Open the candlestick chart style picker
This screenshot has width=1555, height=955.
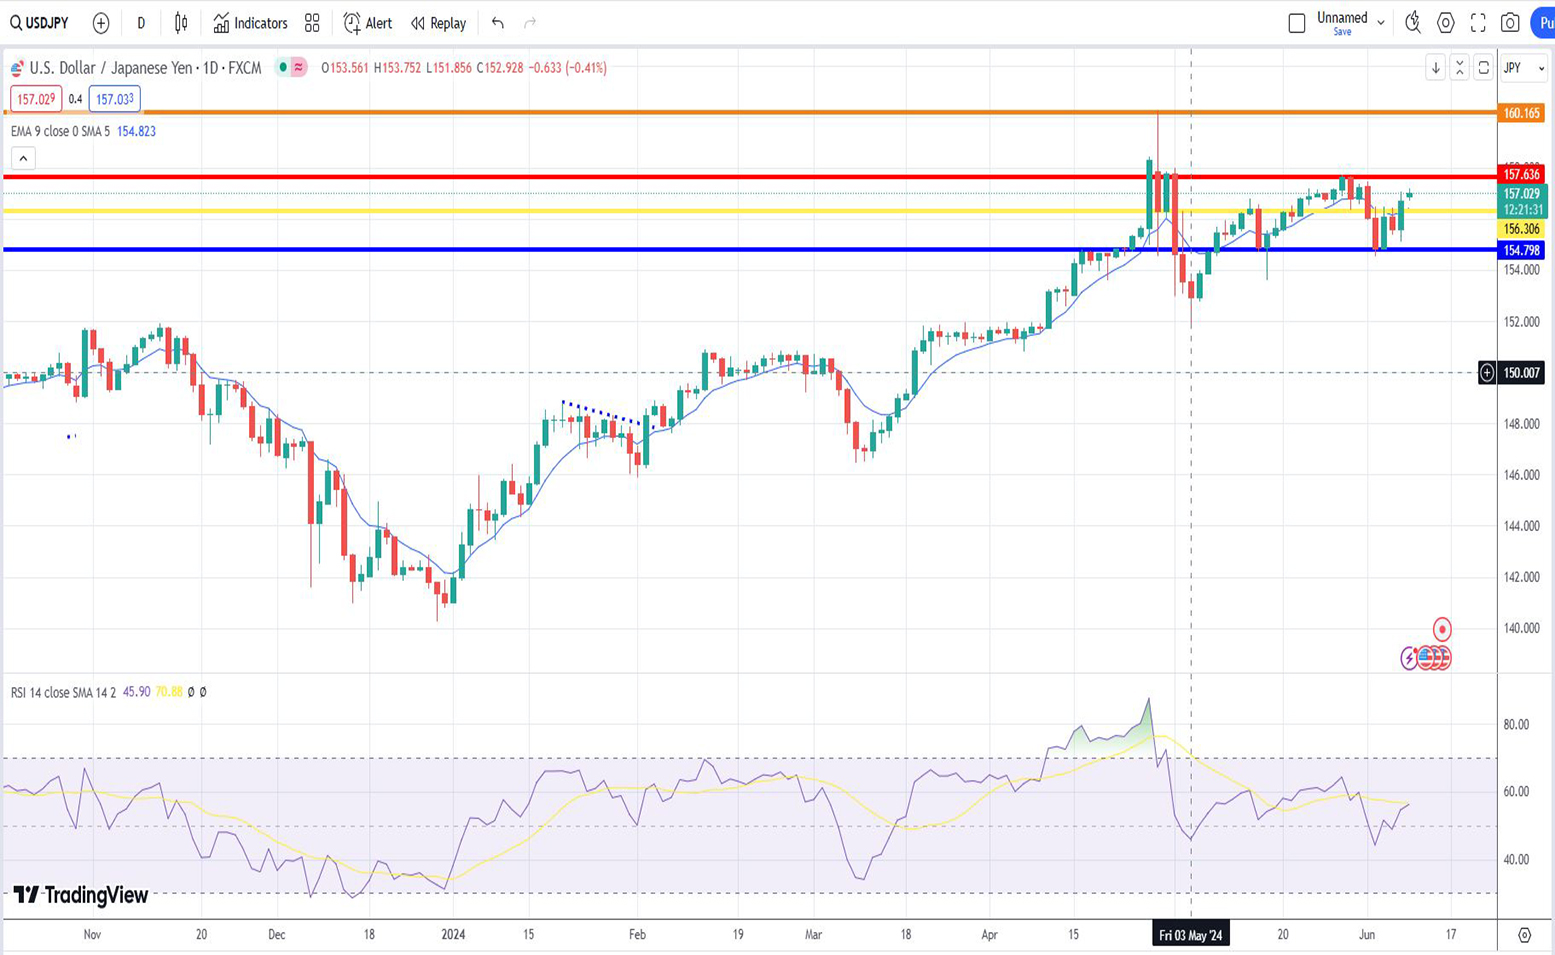click(x=181, y=23)
